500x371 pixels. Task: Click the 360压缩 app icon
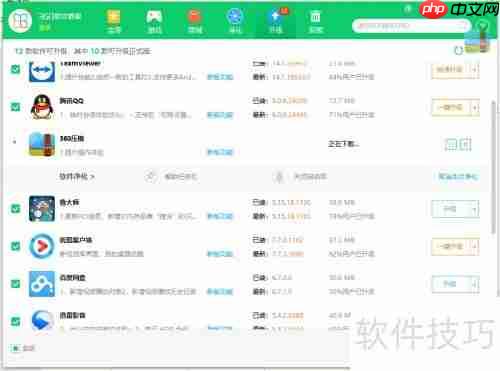click(x=42, y=144)
